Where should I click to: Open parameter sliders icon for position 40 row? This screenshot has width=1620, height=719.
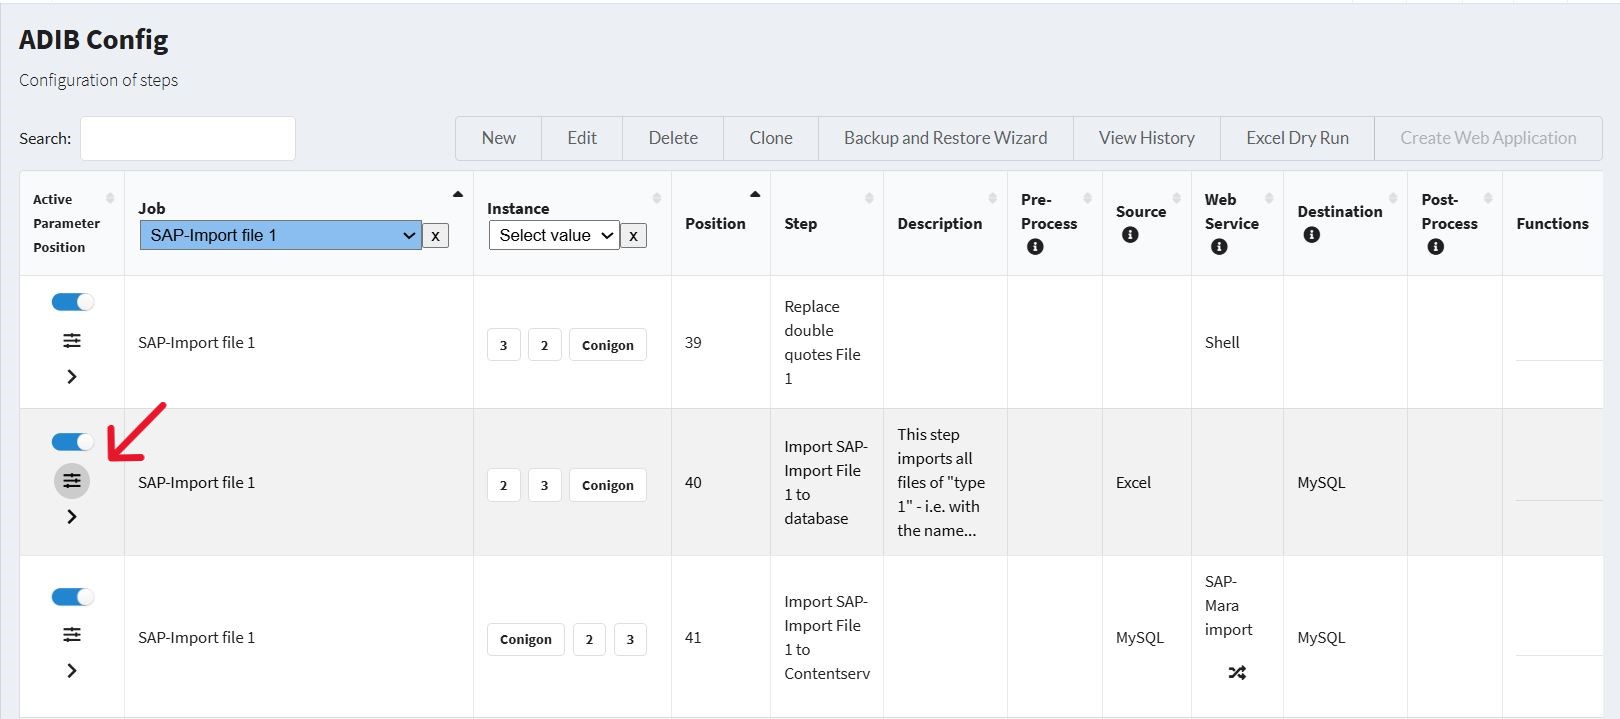click(72, 481)
